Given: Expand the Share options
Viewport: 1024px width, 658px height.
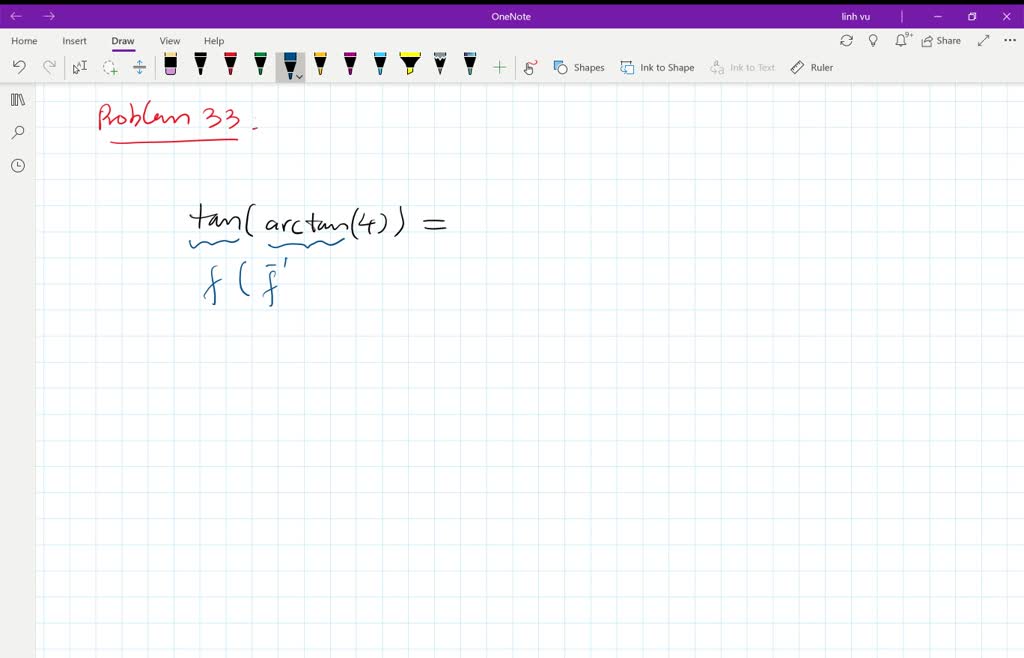Looking at the screenshot, I should (940, 40).
